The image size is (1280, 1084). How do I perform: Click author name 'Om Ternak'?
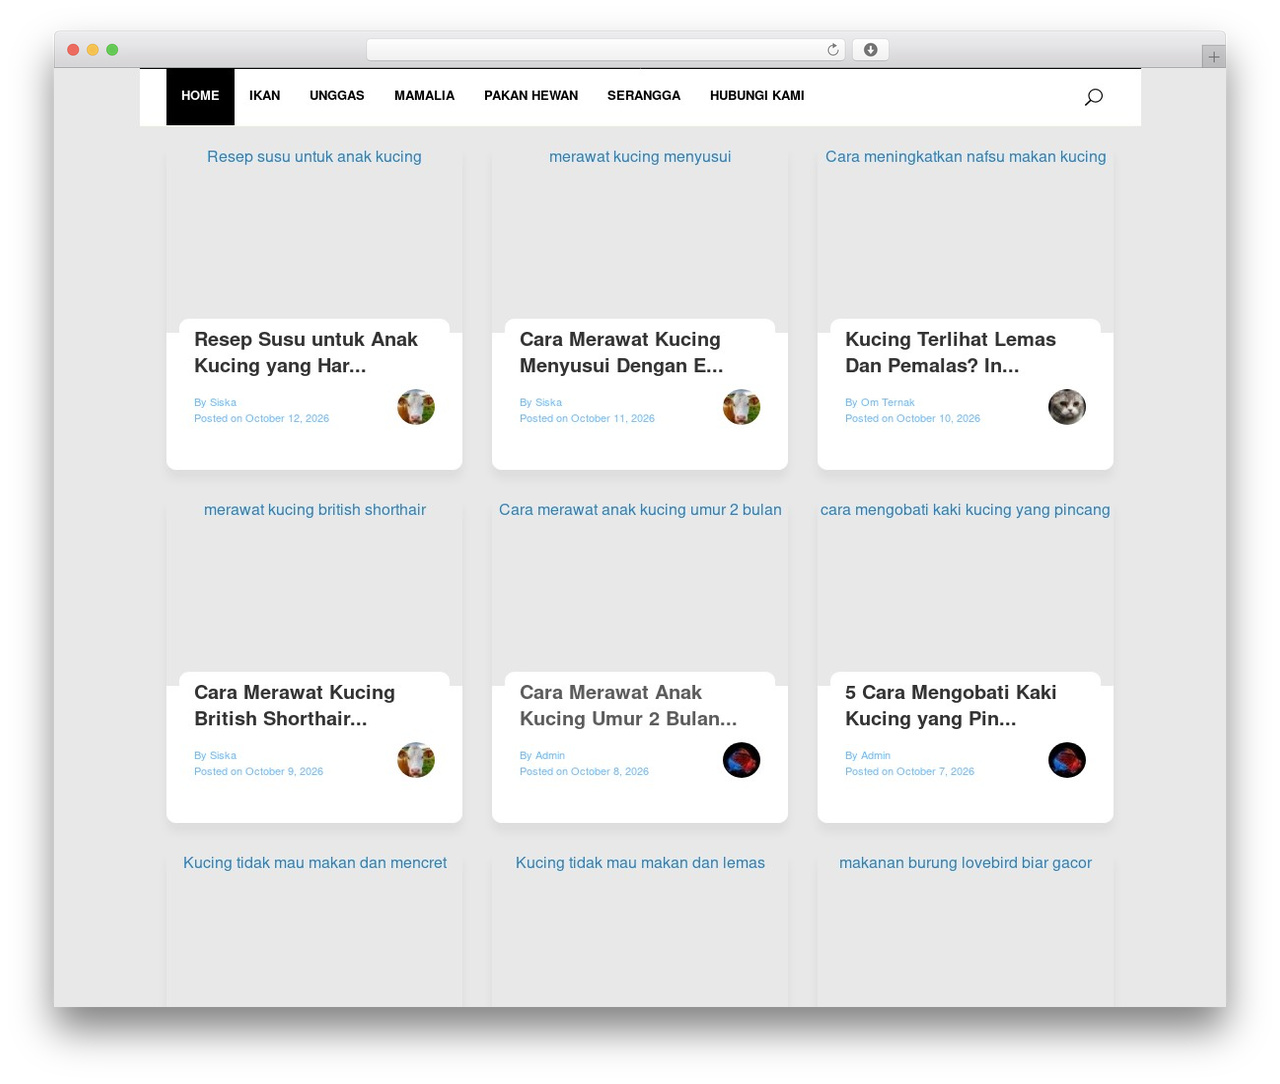click(888, 403)
